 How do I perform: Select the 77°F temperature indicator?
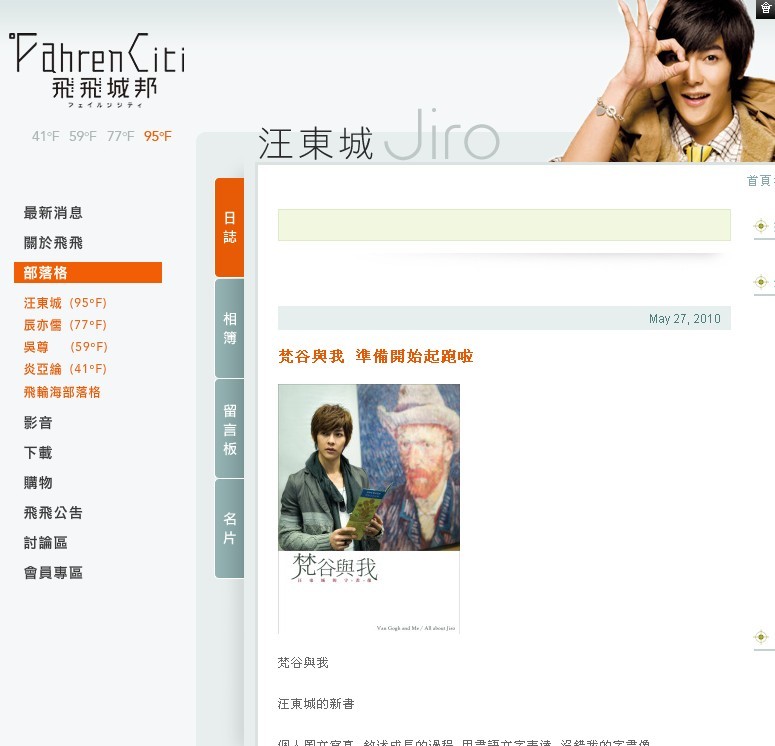point(120,136)
